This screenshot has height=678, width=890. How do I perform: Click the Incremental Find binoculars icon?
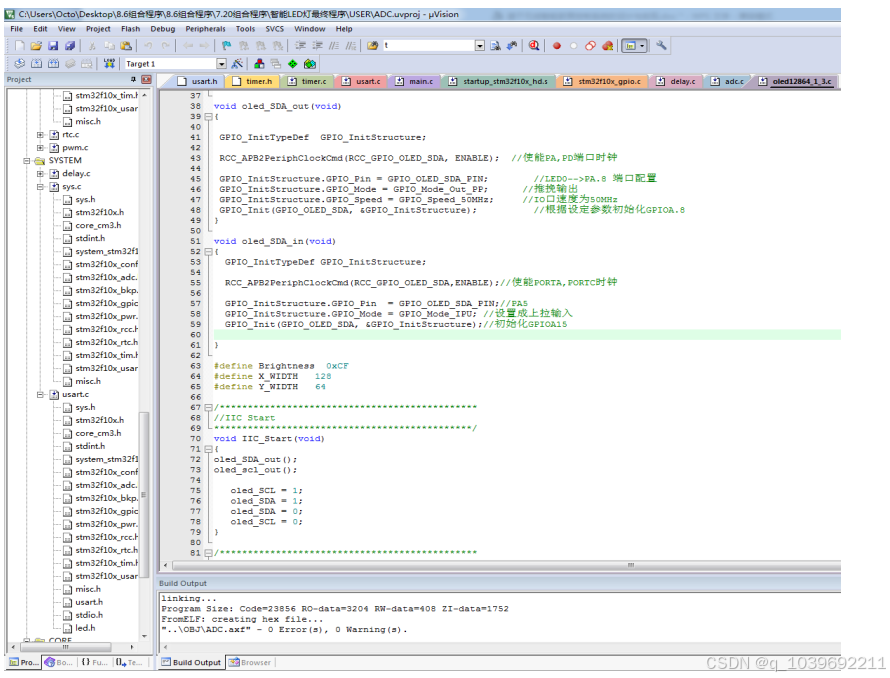point(512,45)
